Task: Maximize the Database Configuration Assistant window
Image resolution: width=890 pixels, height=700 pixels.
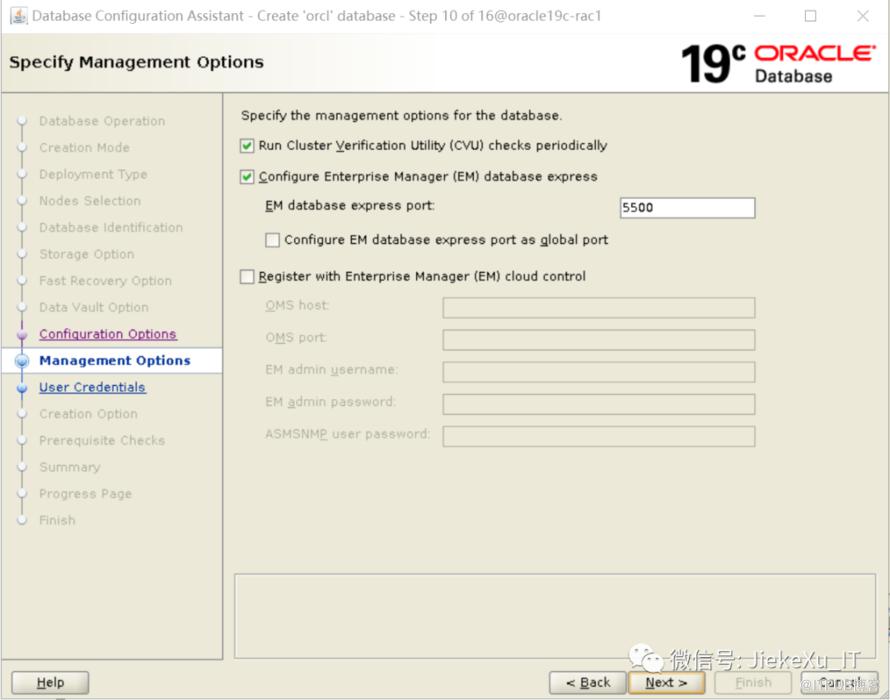Action: [x=810, y=16]
